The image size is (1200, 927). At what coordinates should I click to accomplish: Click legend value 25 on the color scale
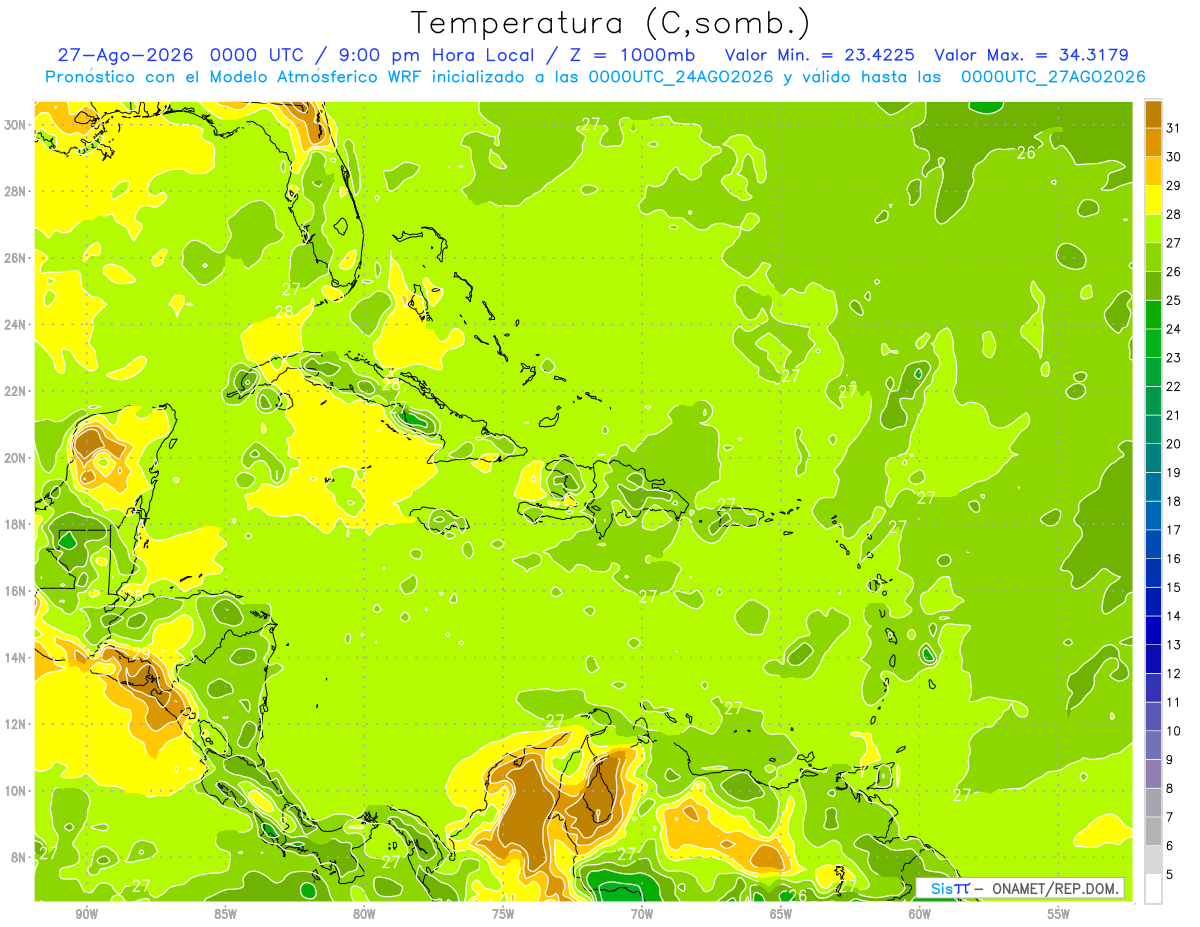pos(1174,300)
